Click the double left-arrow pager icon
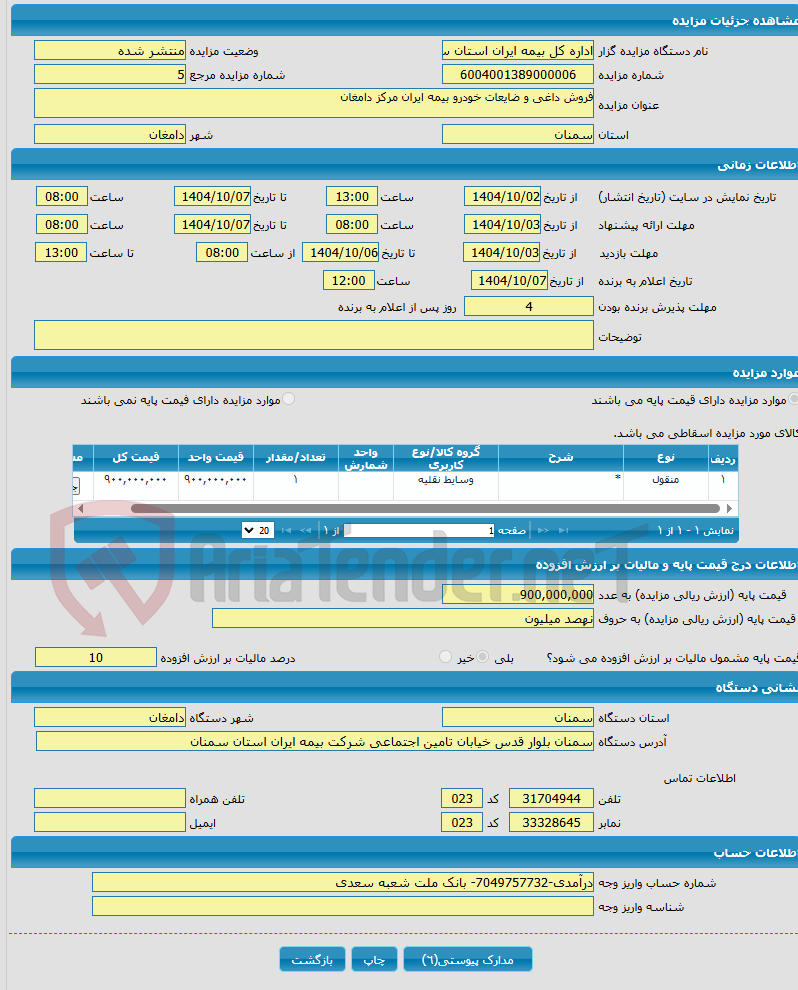This screenshot has width=798, height=990. coord(306,530)
